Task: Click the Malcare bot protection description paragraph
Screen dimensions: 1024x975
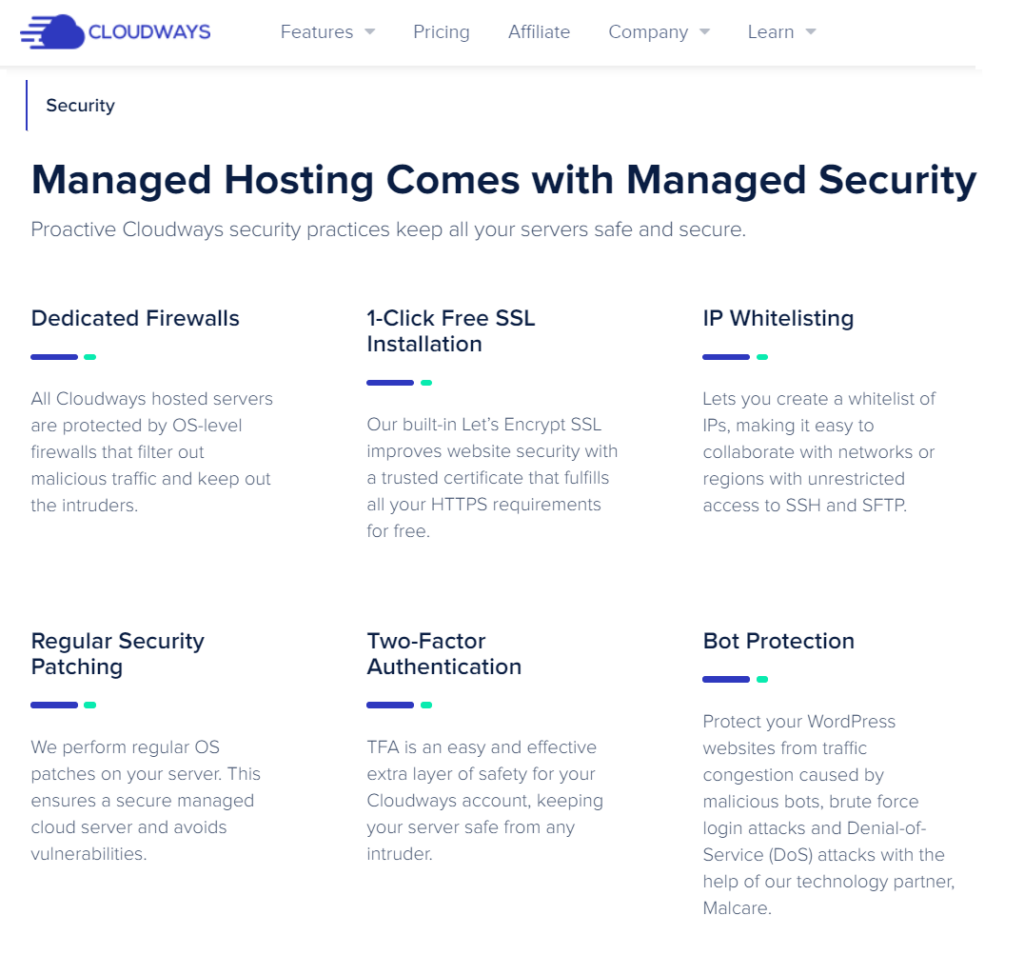Action: 829,814
